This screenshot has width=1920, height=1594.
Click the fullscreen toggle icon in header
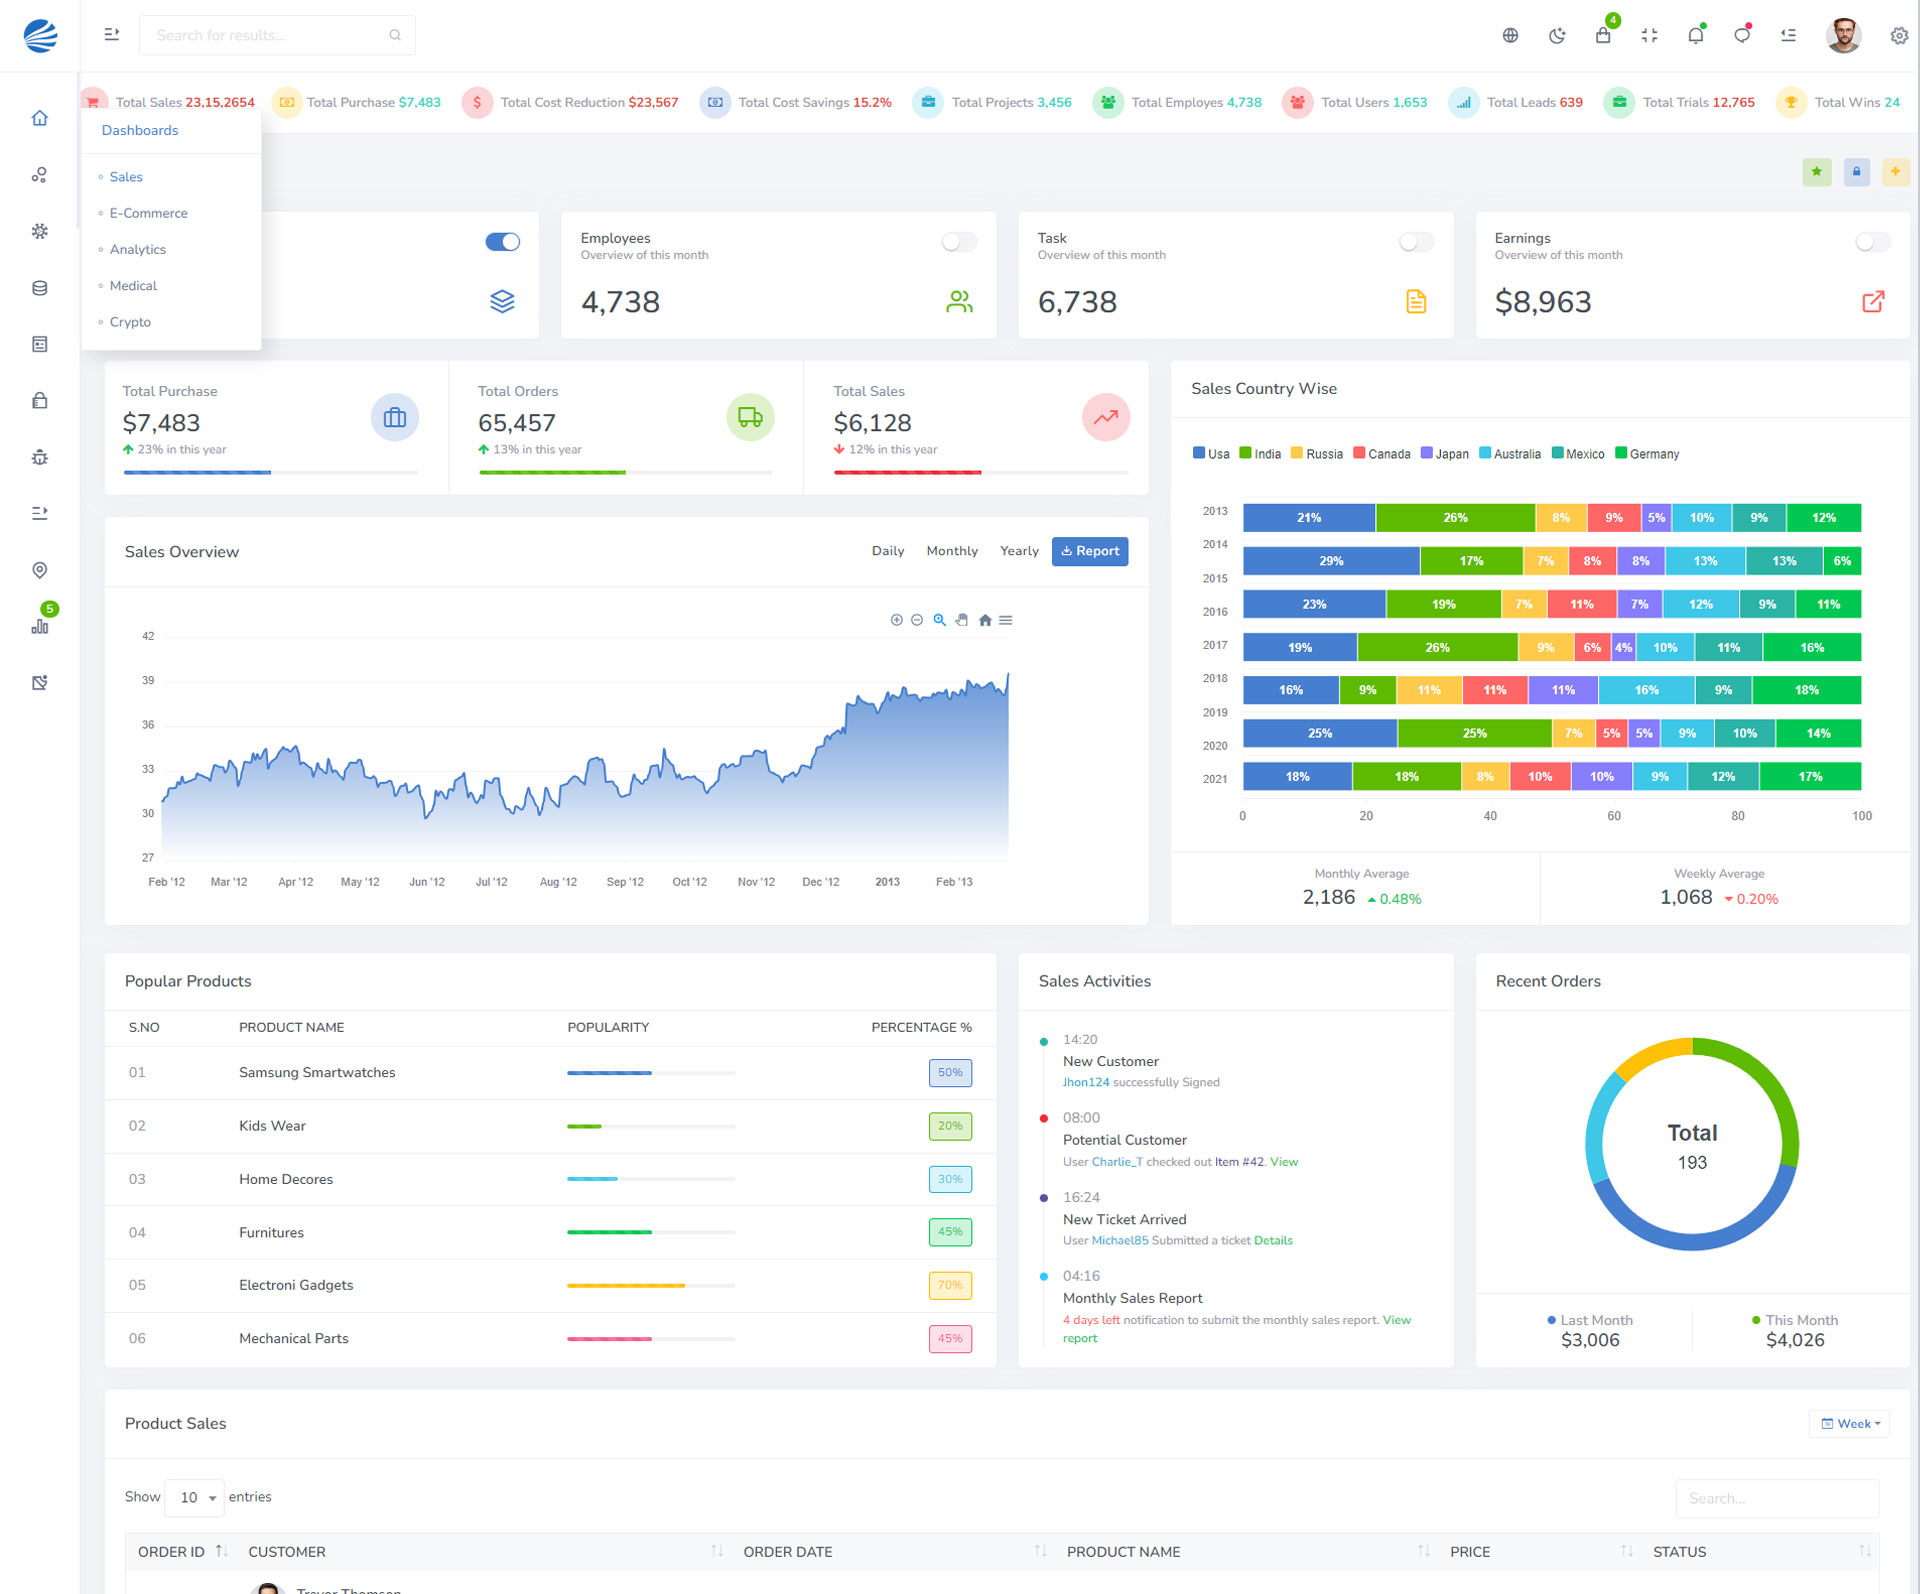tap(1649, 36)
